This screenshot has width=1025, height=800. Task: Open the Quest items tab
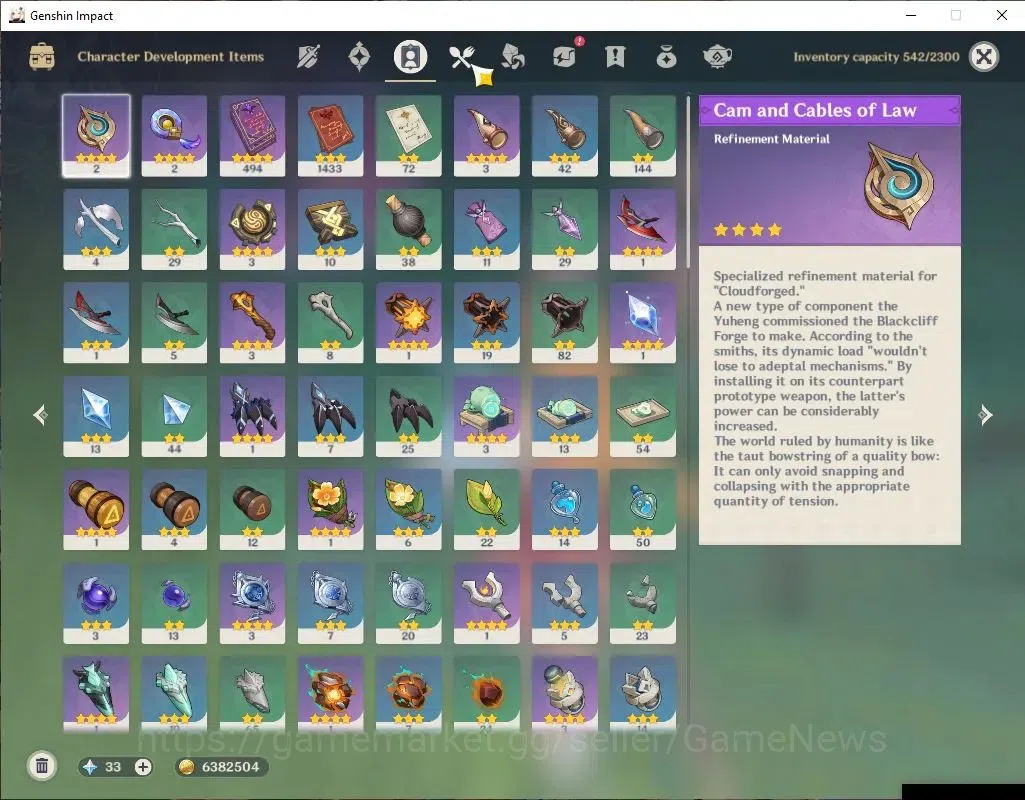[x=615, y=57]
